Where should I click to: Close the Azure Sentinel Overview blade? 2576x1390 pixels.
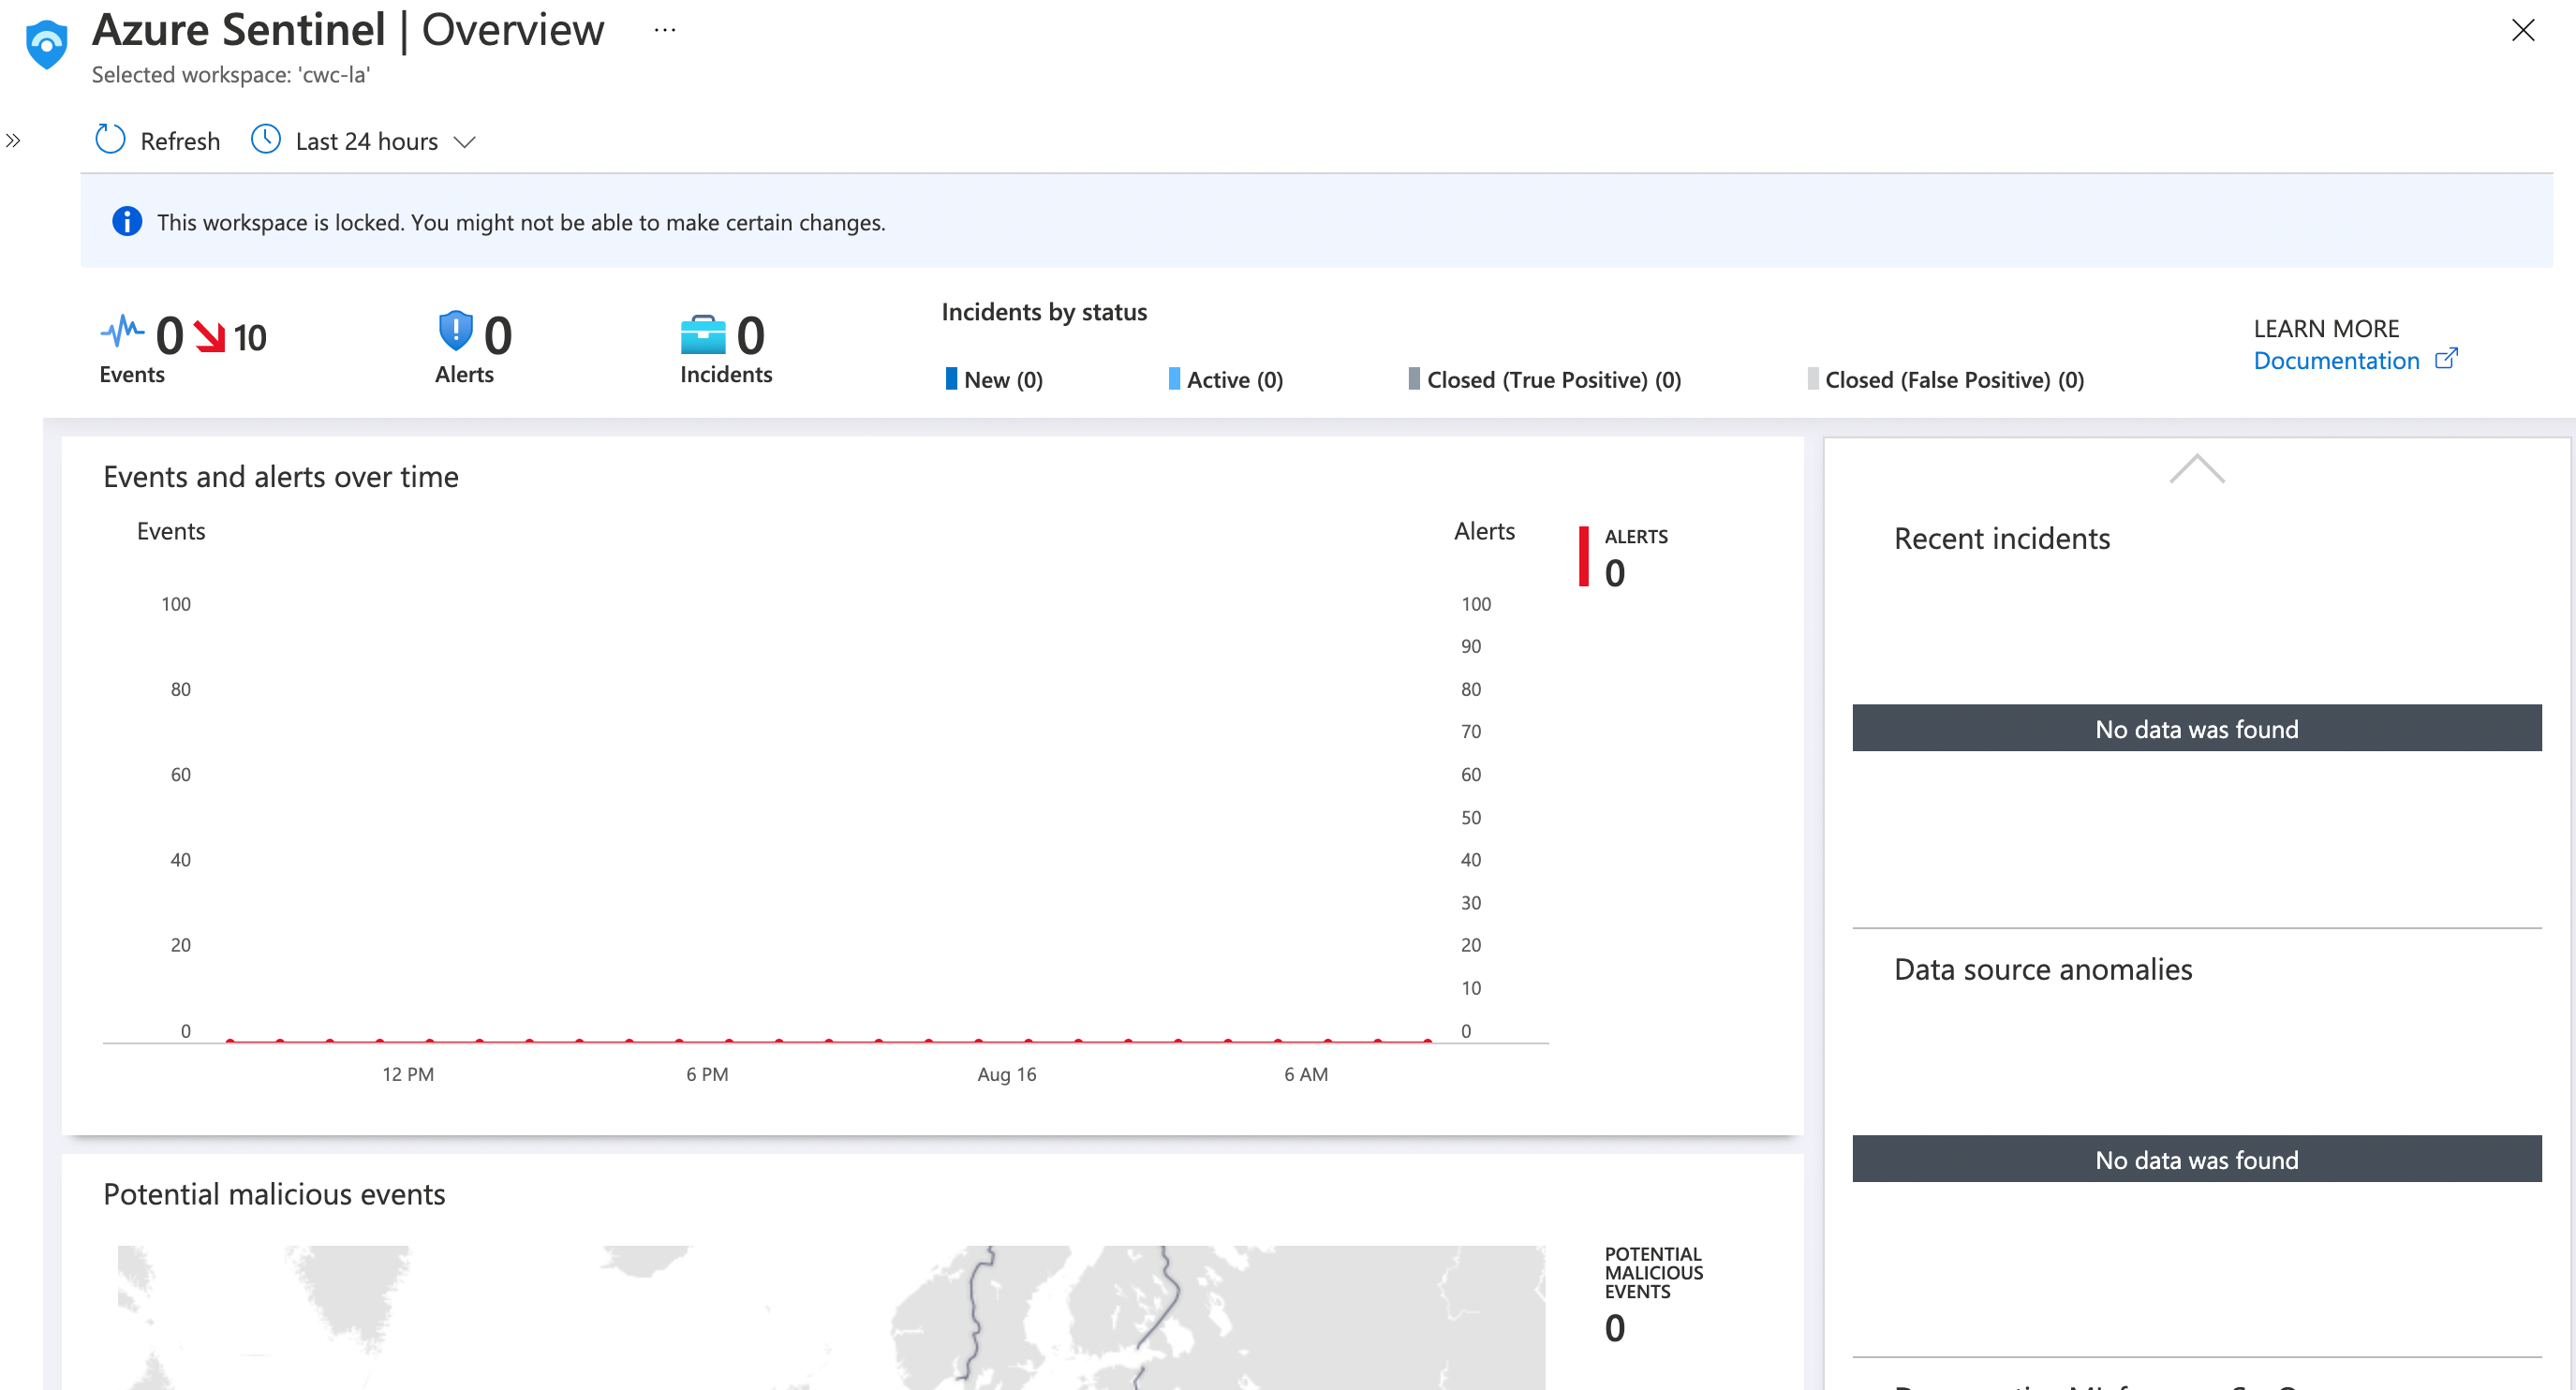coord(2522,30)
